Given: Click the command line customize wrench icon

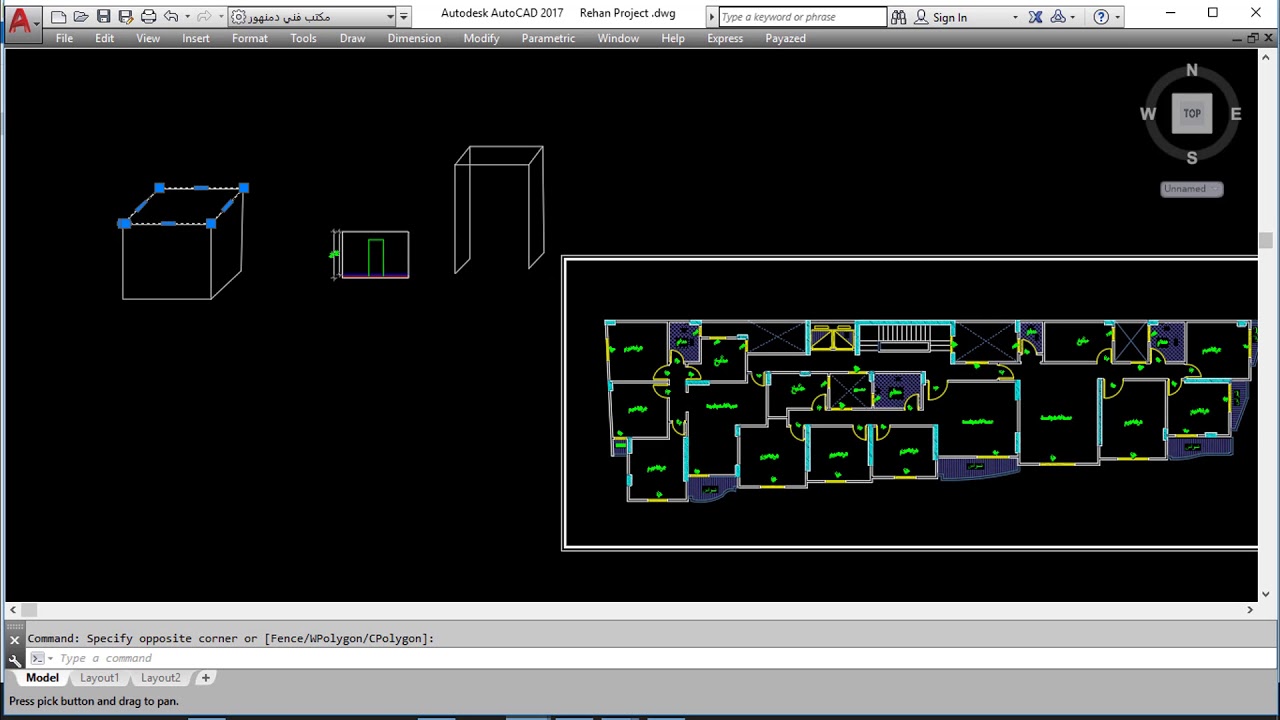Looking at the screenshot, I should (x=15, y=659).
